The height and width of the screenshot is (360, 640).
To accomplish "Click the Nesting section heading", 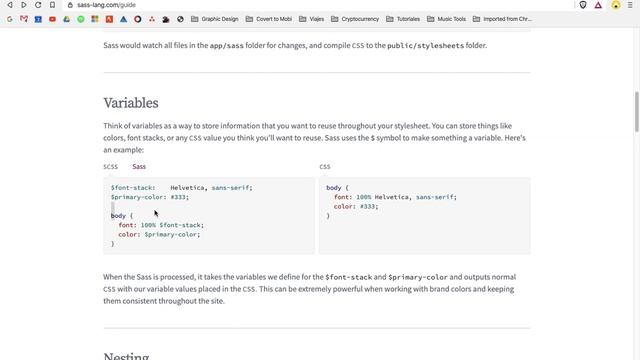I will pyautogui.click(x=126, y=356).
